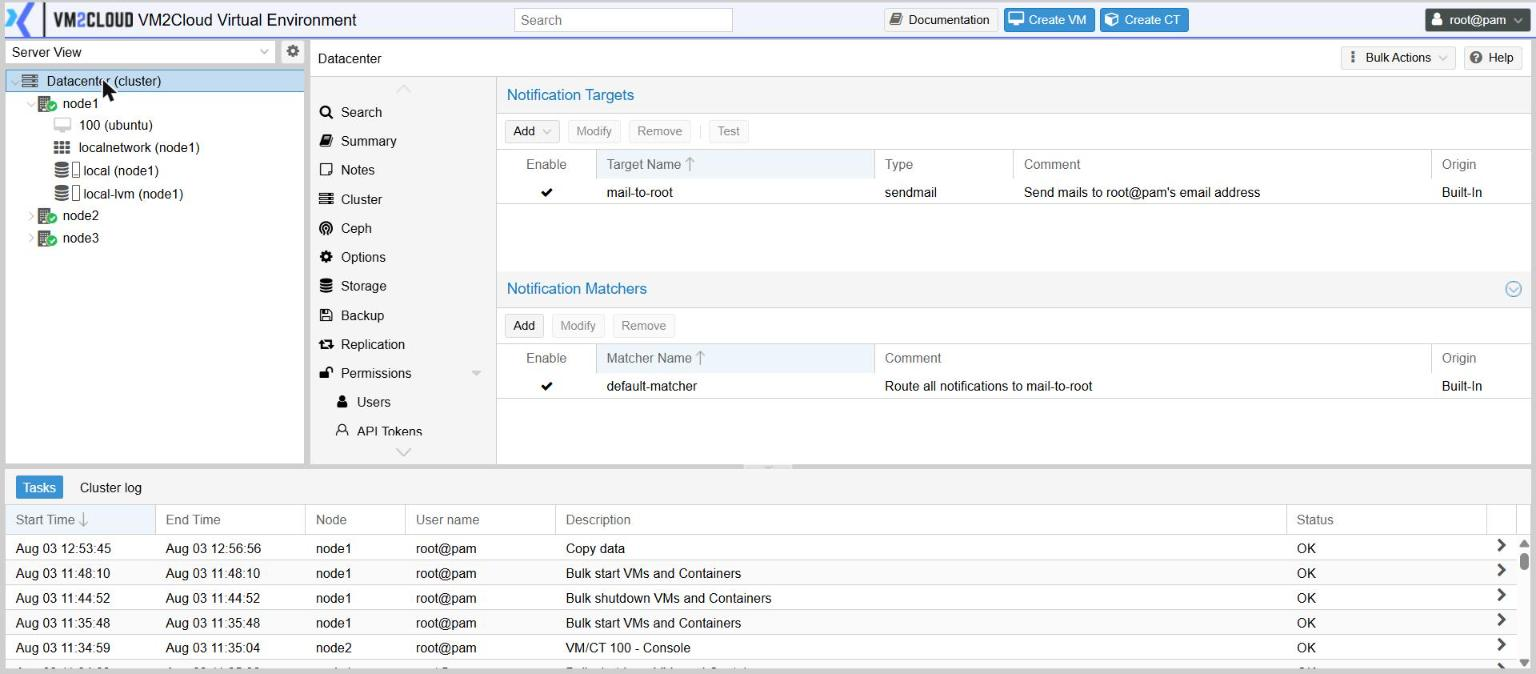The height and width of the screenshot is (674, 1536).
Task: Collapse the Permissions submenu arrow
Action: coord(476,373)
